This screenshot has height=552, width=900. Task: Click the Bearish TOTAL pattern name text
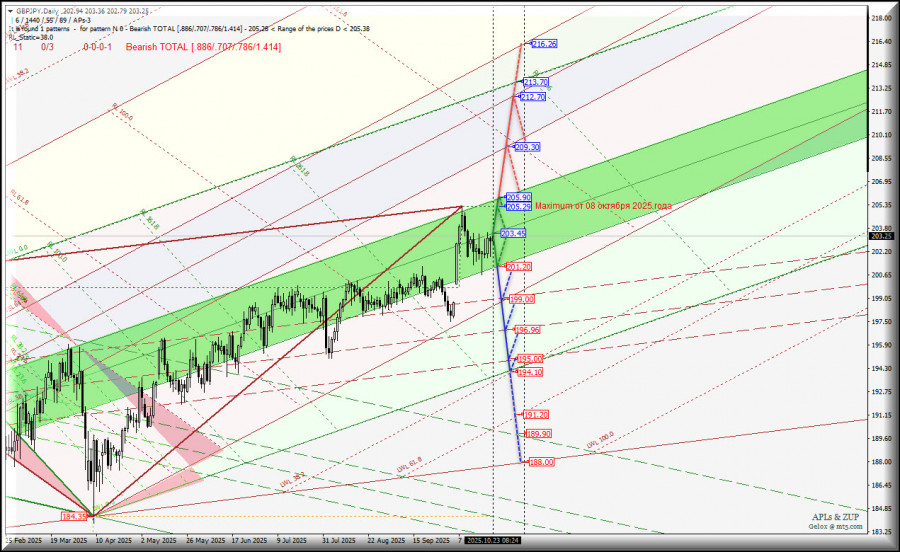203,47
